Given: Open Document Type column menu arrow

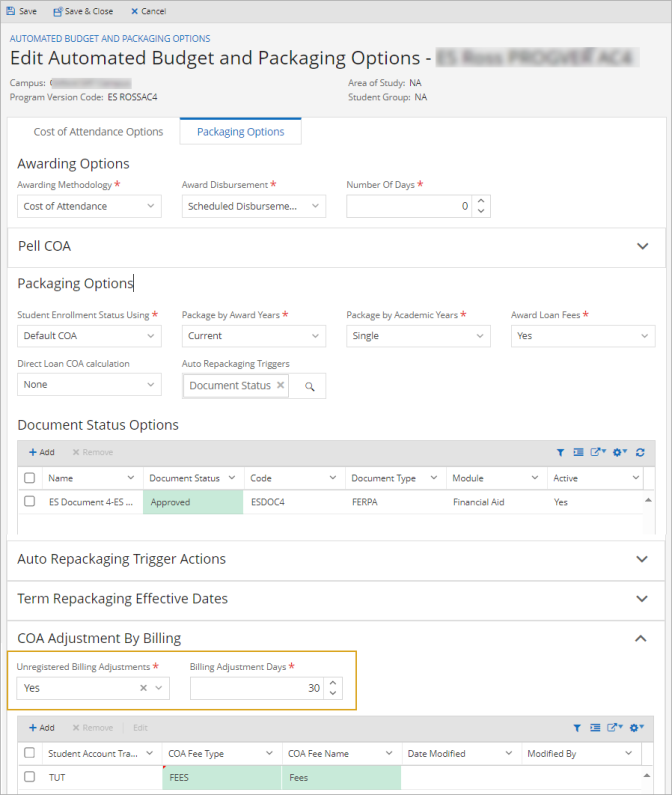Looking at the screenshot, I should click(434, 478).
